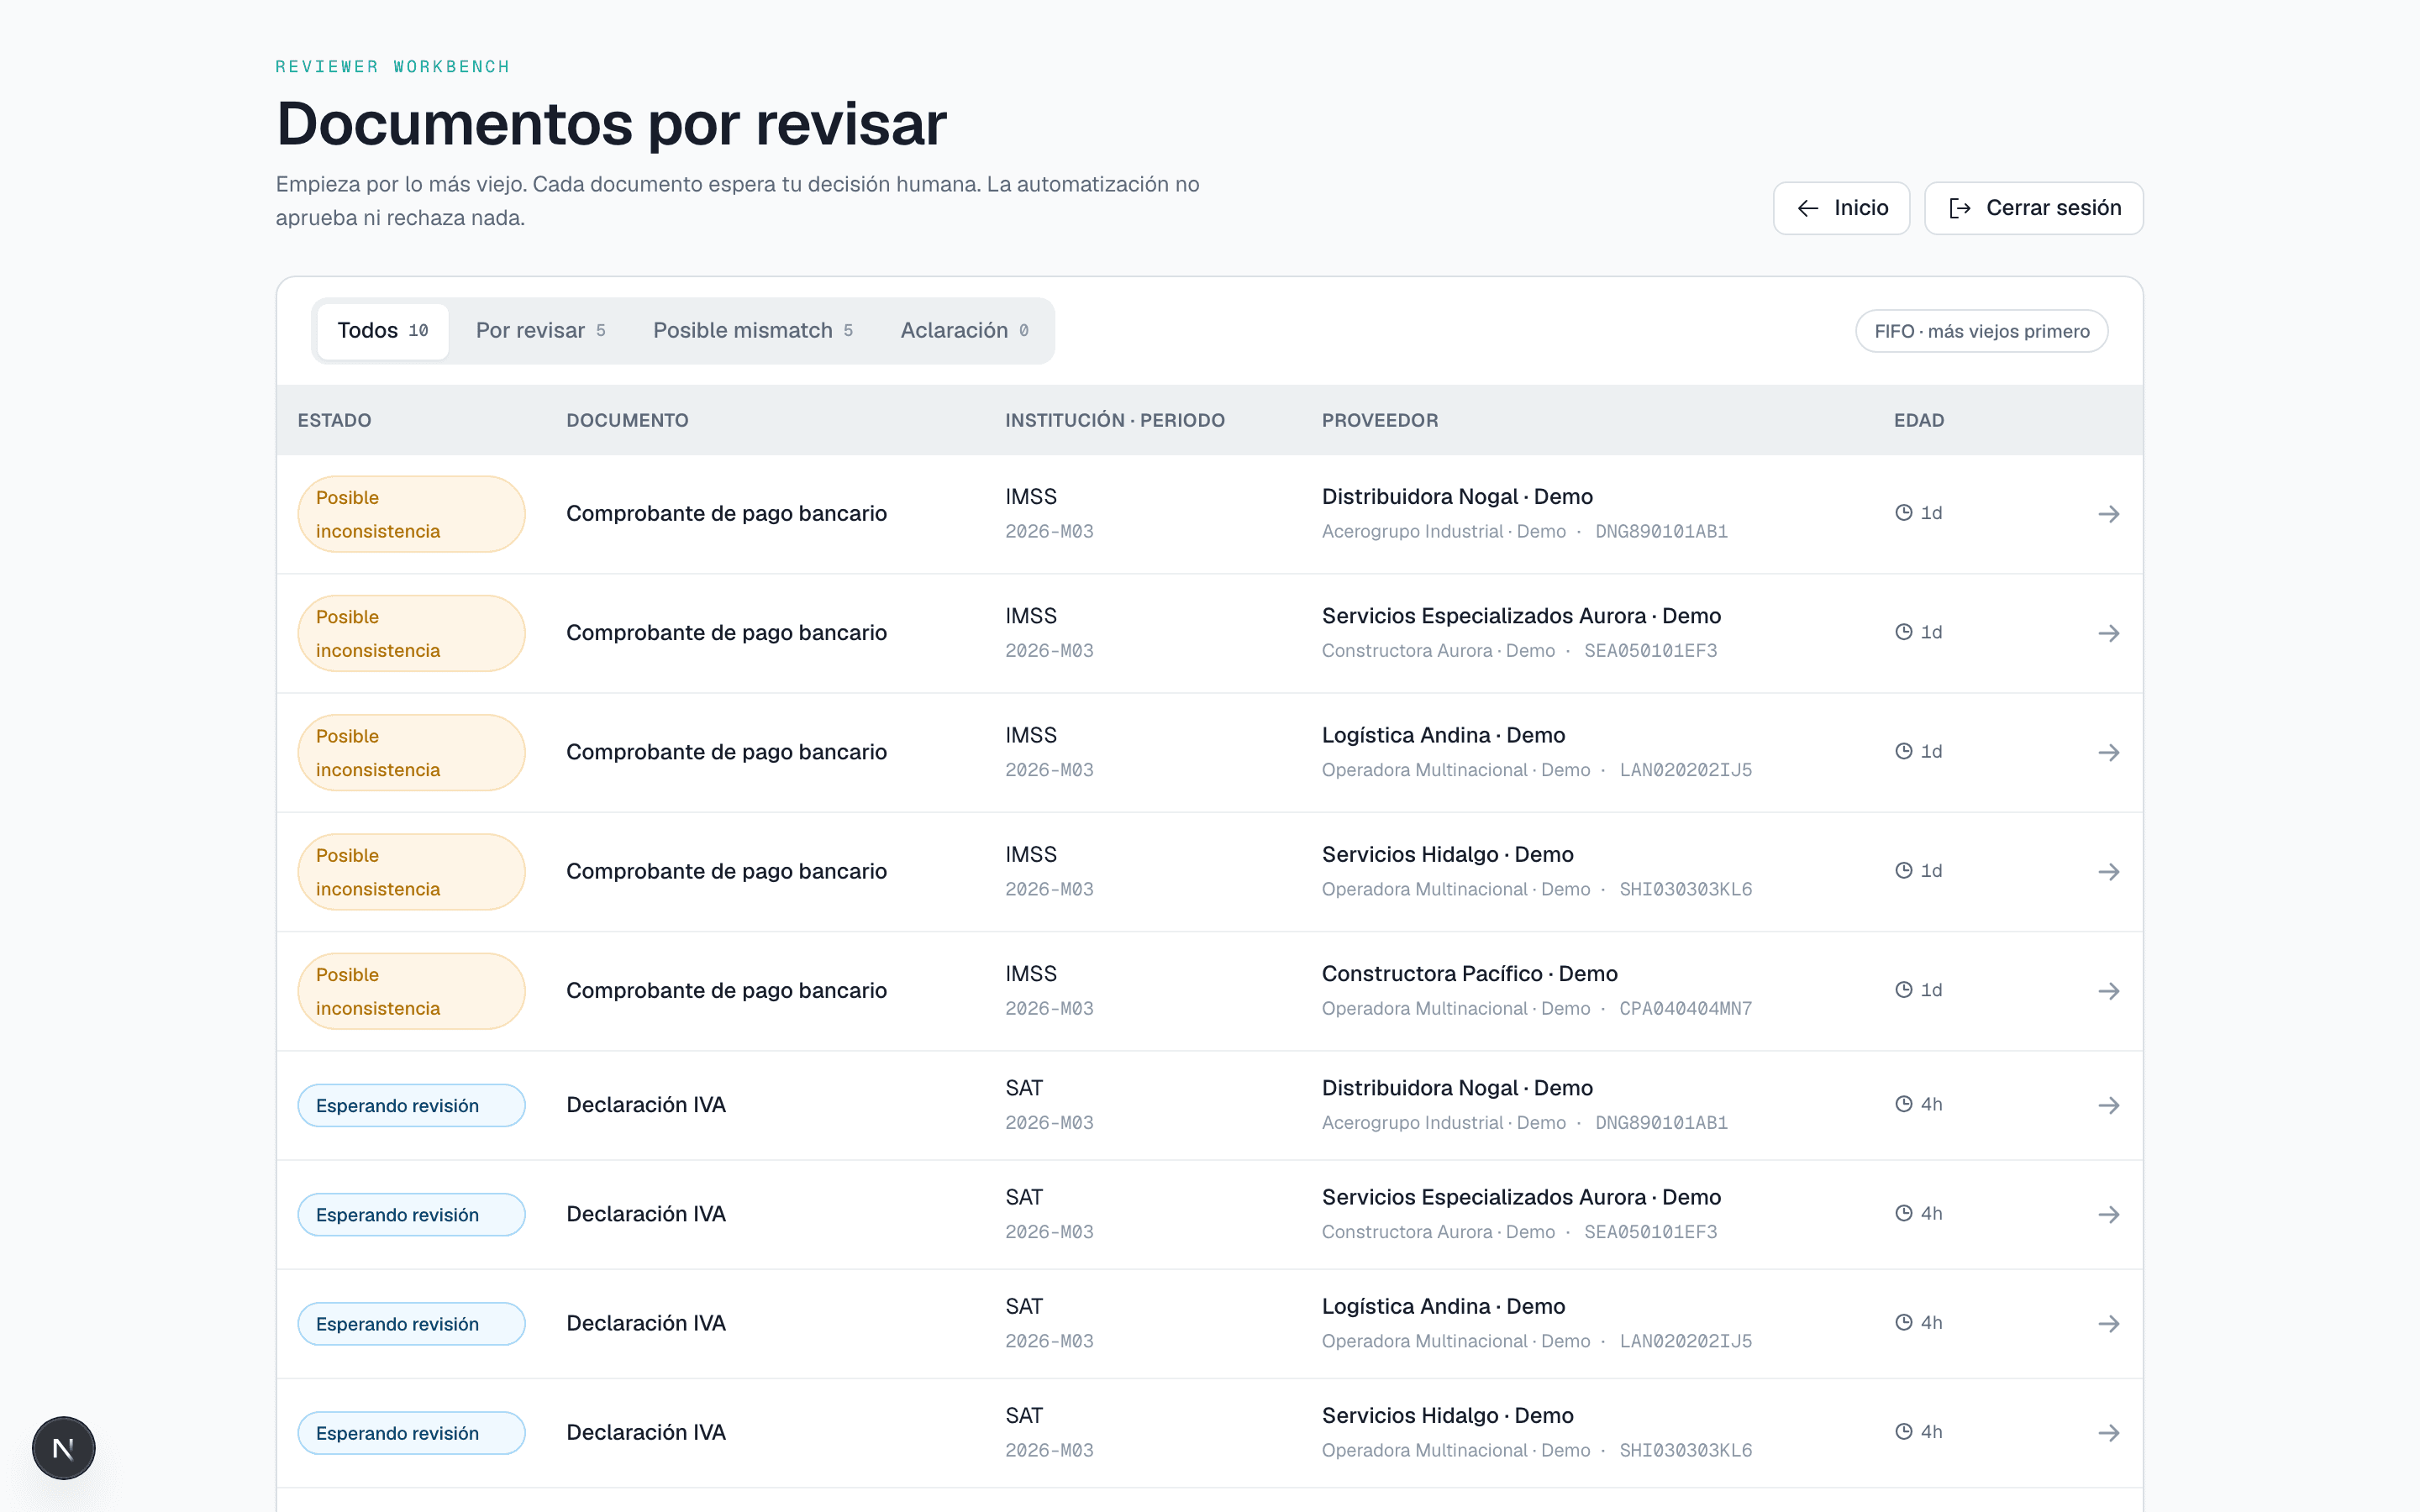Click Posible inconsistencia badge for Constructora Pacífico
The image size is (2420, 1512).
tap(411, 991)
